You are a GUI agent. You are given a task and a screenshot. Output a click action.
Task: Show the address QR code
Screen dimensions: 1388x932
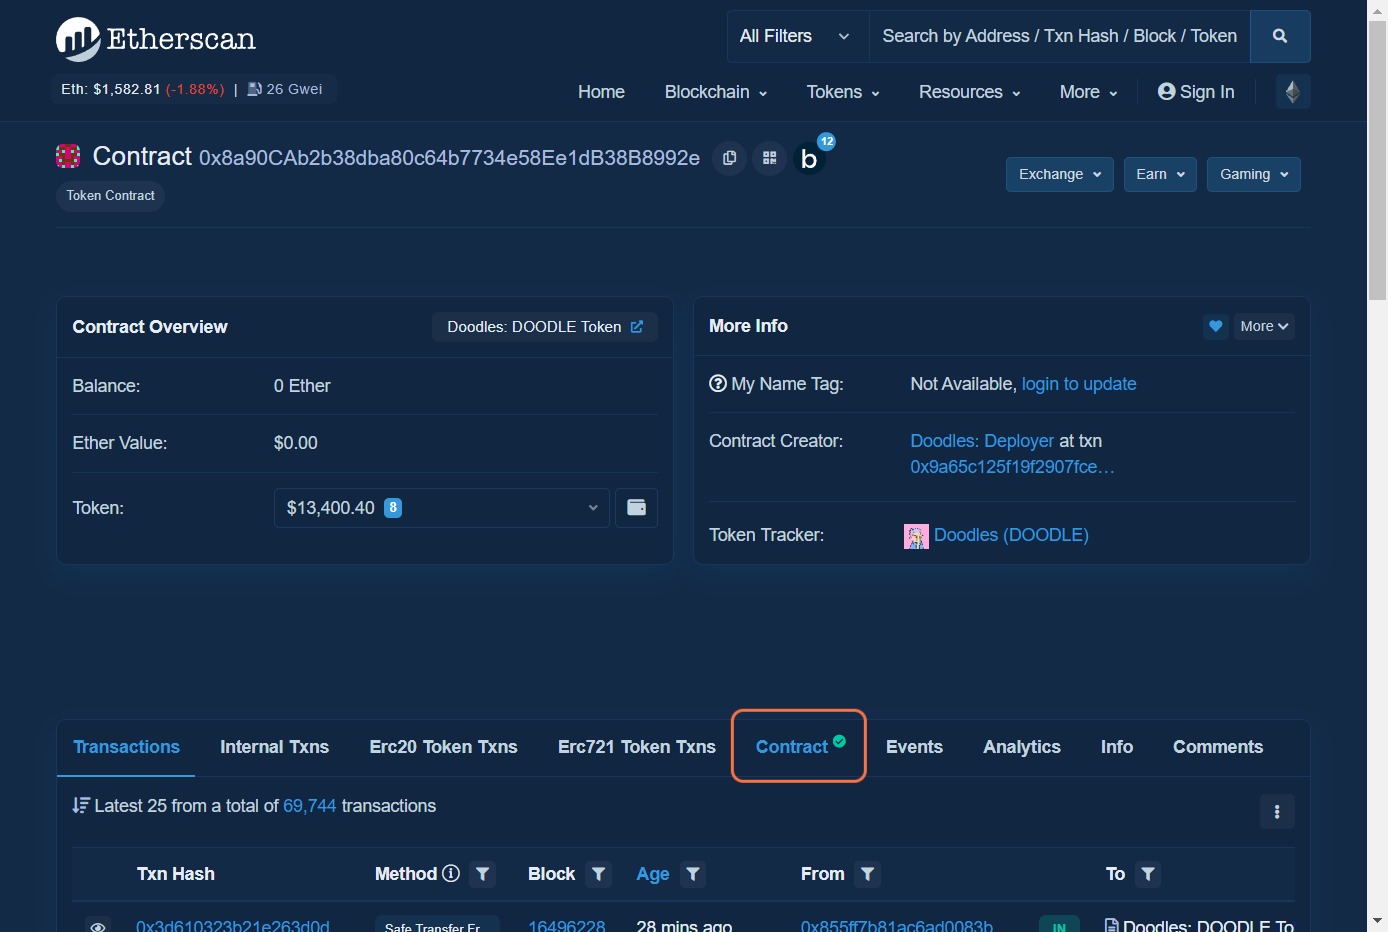click(769, 158)
